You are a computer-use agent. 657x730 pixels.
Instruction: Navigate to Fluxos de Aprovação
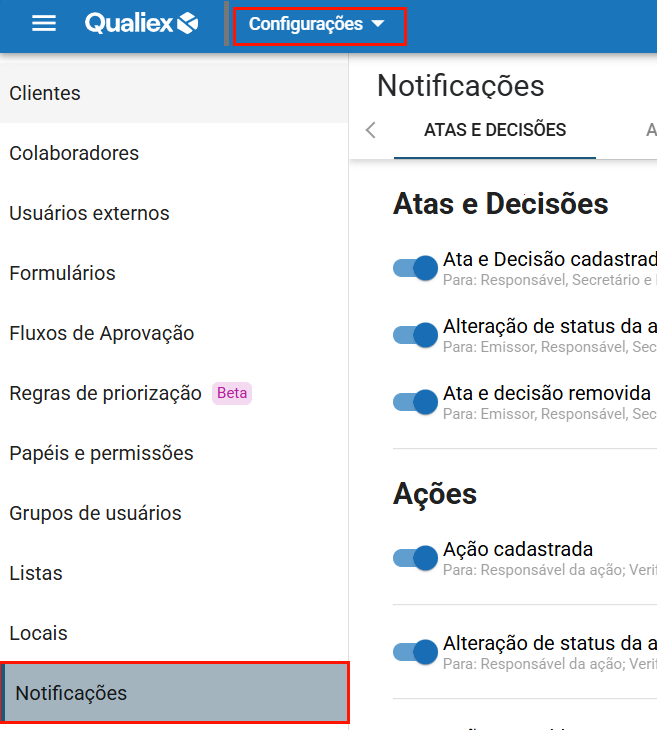coord(101,333)
